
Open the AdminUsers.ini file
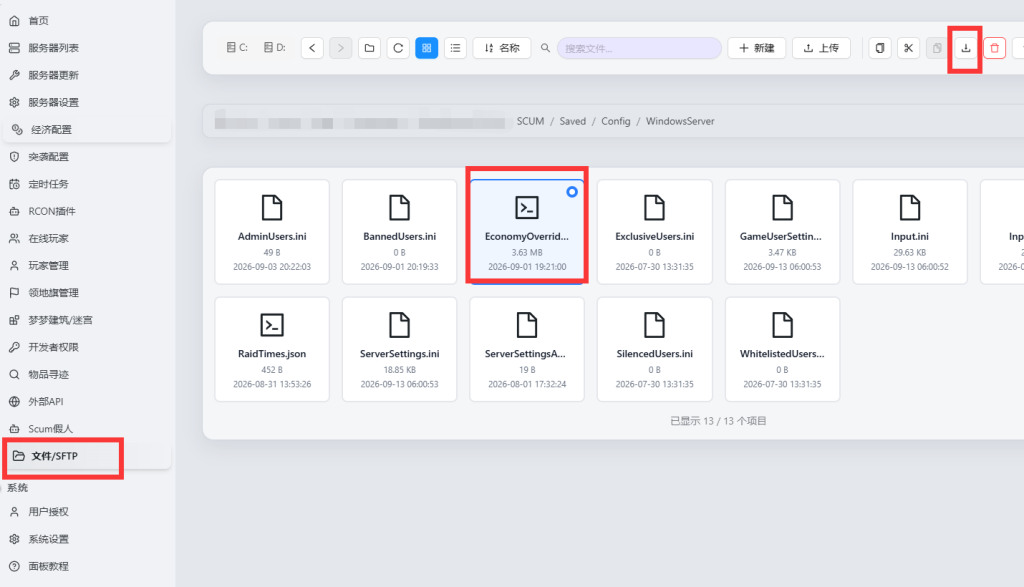click(272, 232)
